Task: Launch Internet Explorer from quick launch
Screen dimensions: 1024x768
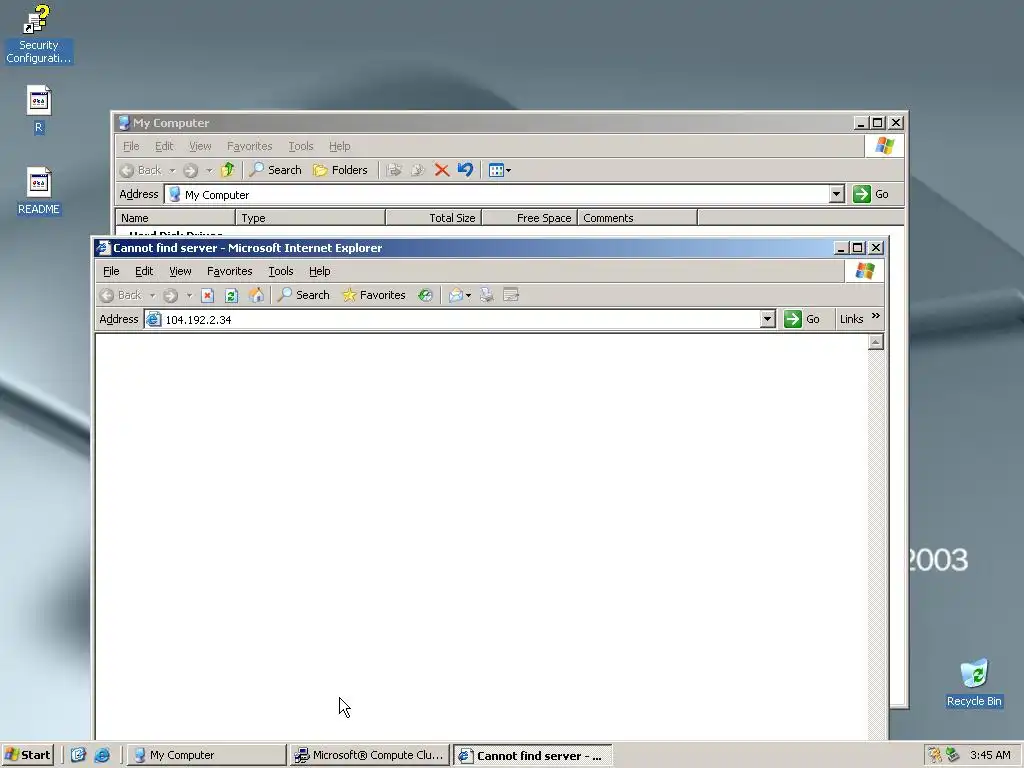Action: [102, 755]
